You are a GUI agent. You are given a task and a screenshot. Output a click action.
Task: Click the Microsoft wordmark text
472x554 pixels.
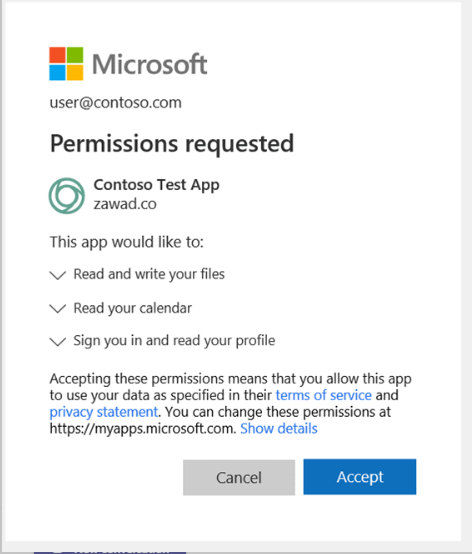click(x=149, y=64)
